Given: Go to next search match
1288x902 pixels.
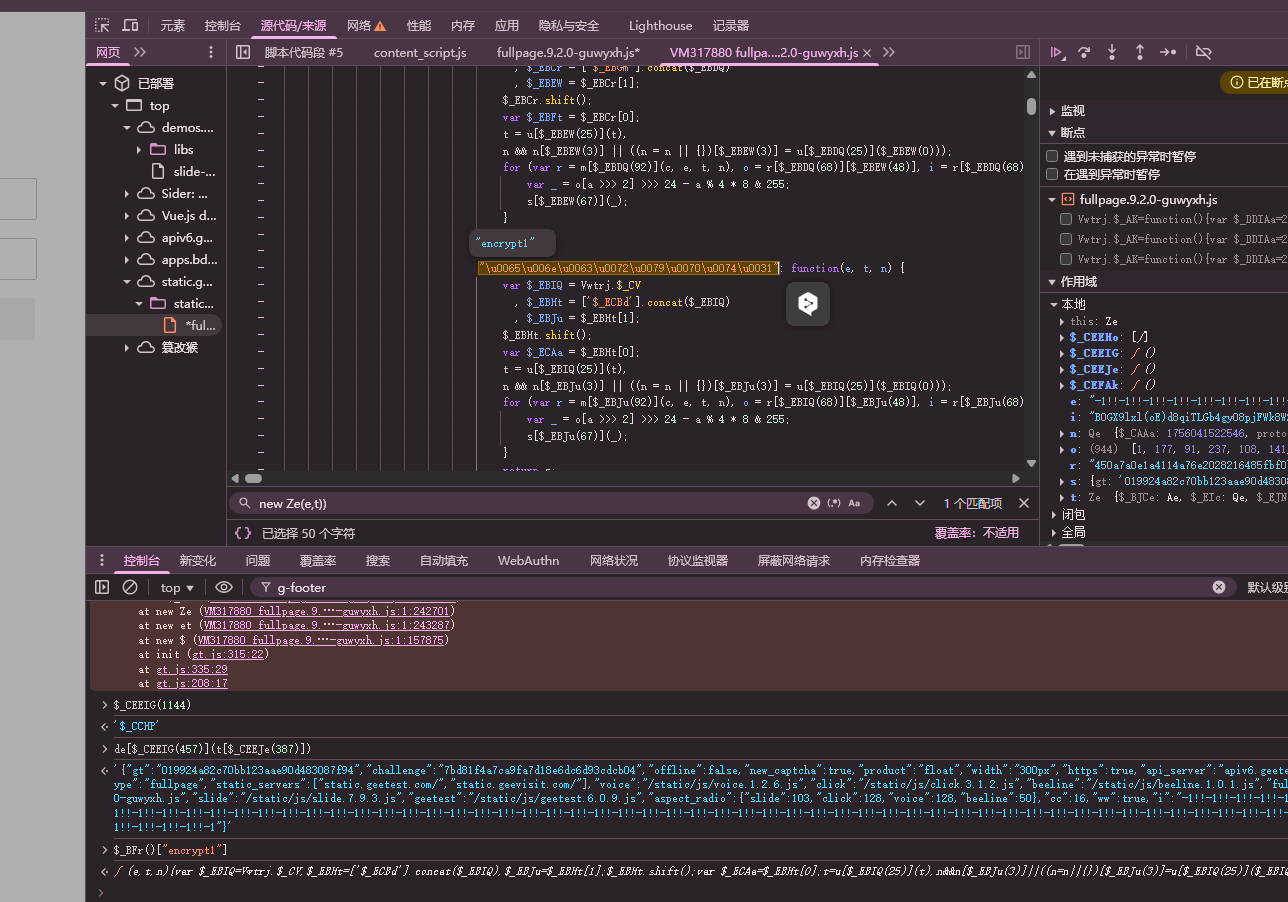Looking at the screenshot, I should pos(920,503).
